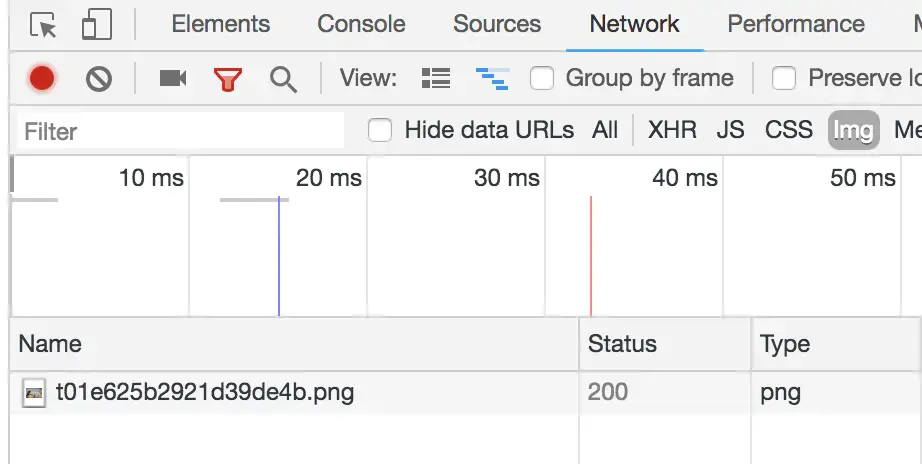Toggle the waterfall overview view icon
This screenshot has height=464, width=922.
[x=493, y=79]
